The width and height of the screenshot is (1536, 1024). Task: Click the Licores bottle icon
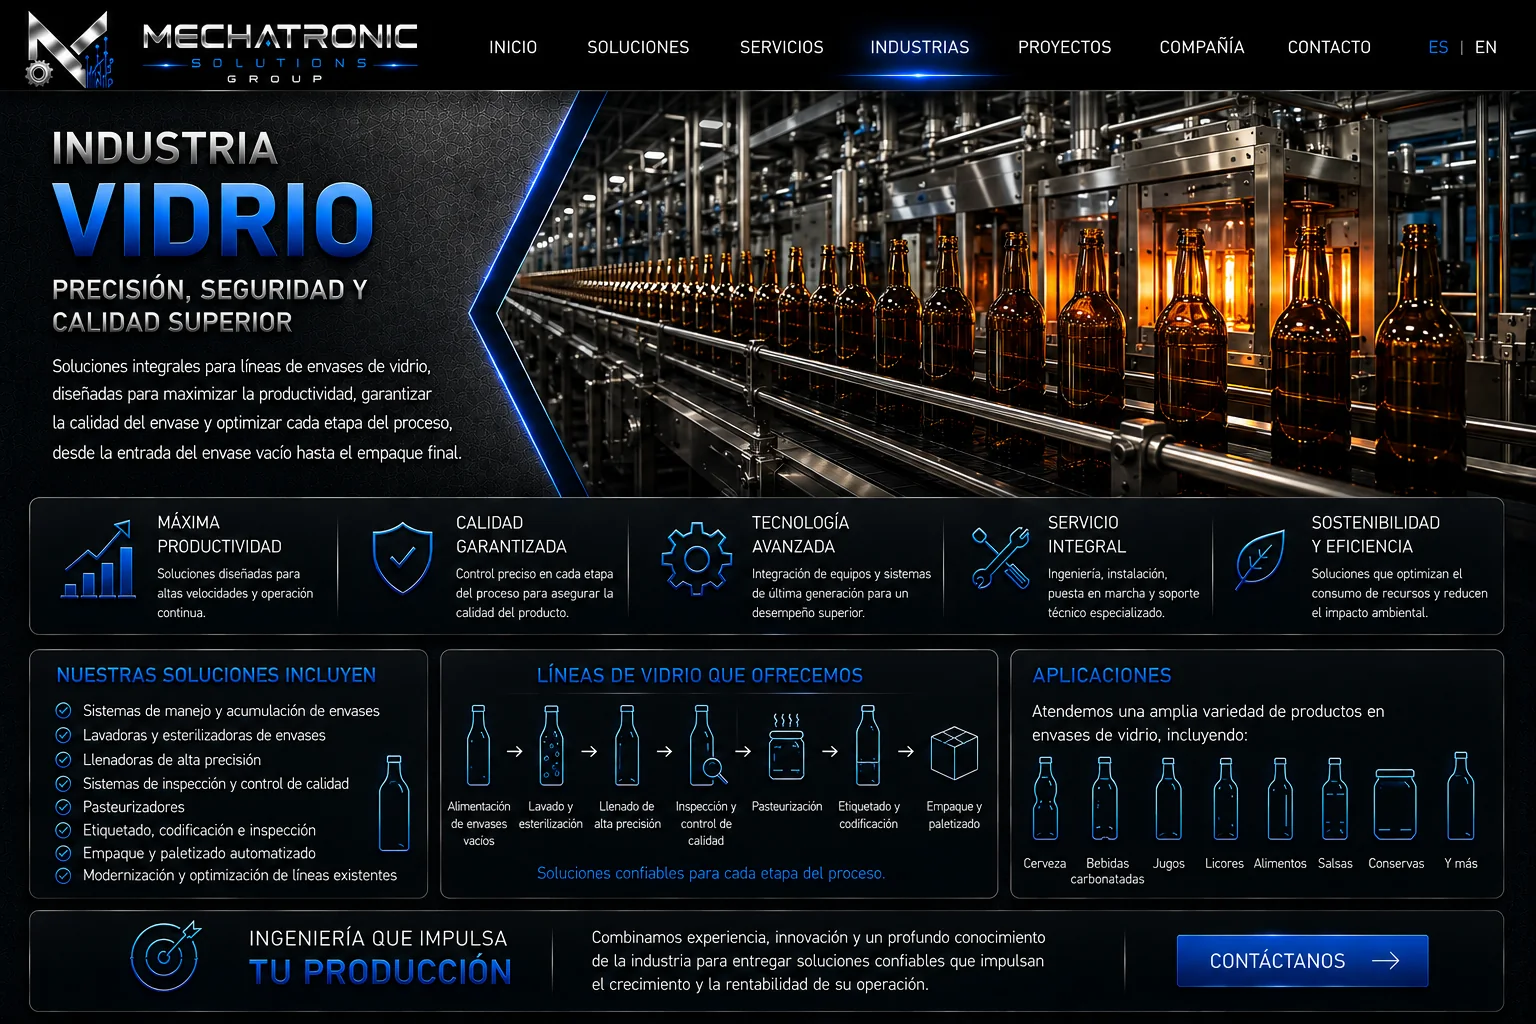(1225, 798)
